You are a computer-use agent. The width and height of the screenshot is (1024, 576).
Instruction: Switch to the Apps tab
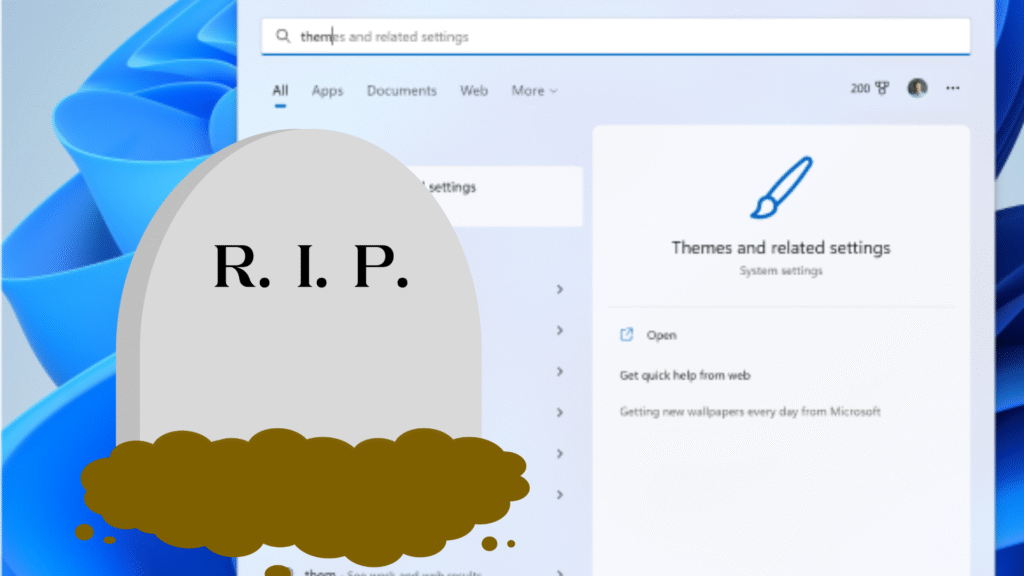click(x=327, y=90)
